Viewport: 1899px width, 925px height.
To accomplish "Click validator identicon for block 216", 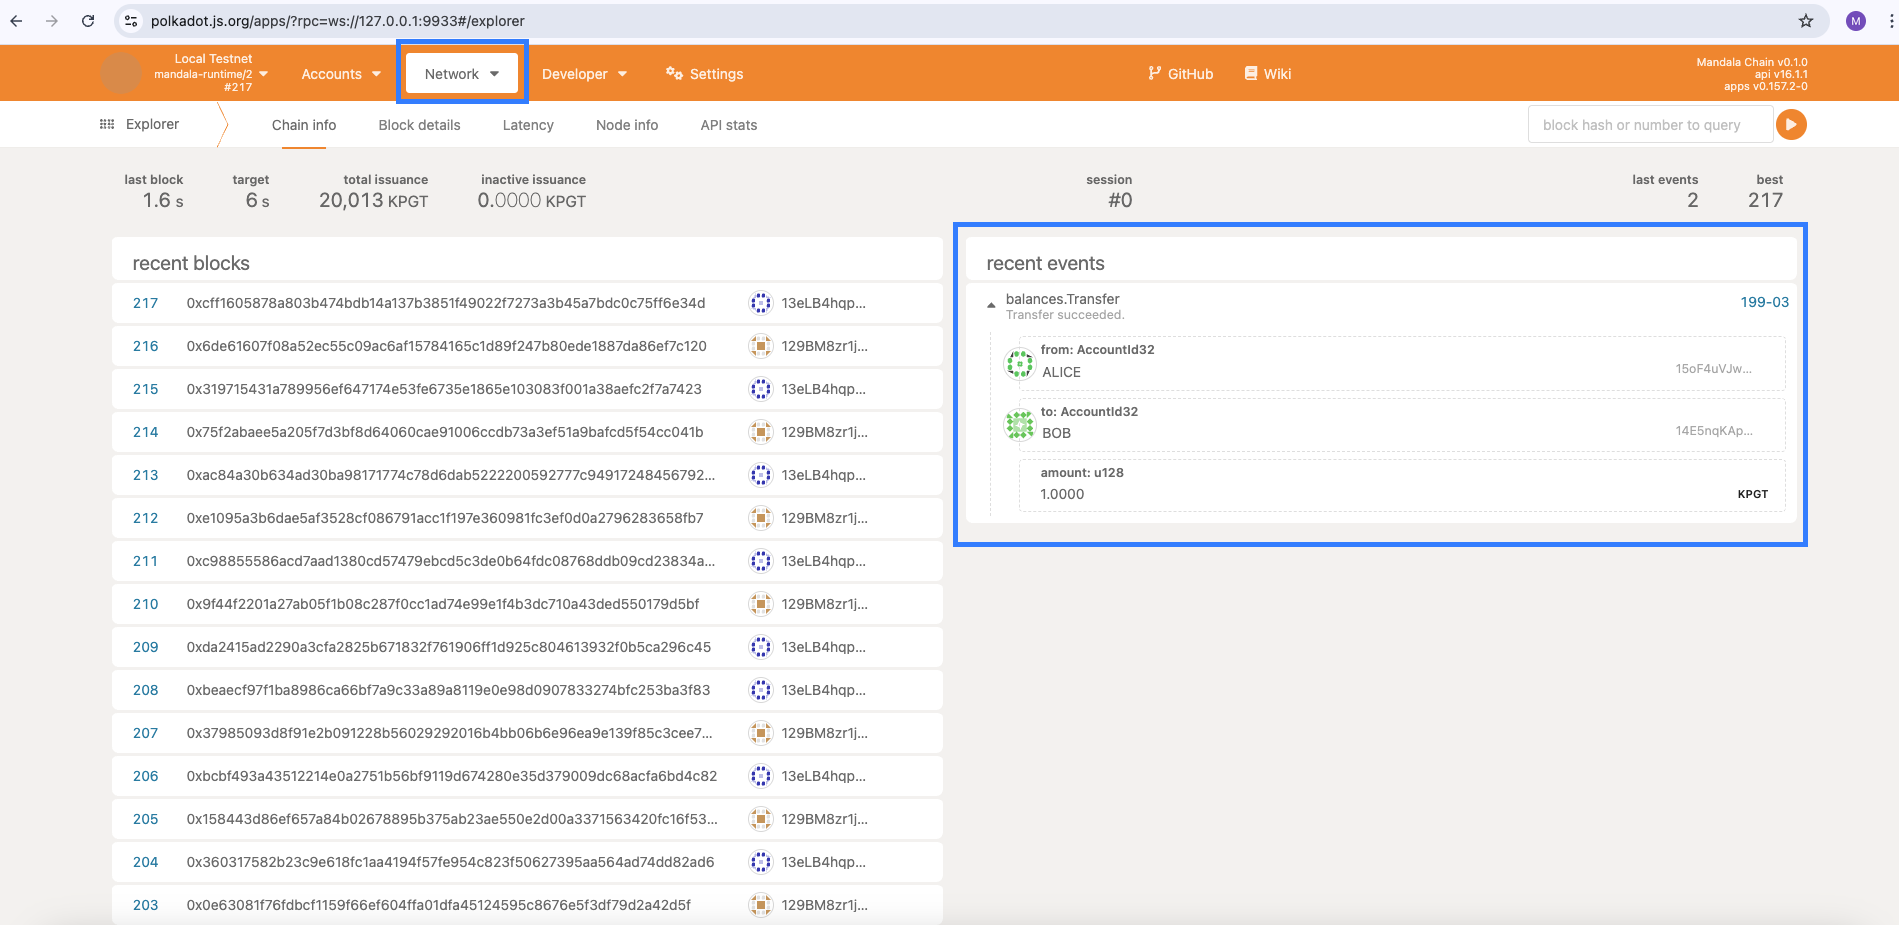I will 761,346.
